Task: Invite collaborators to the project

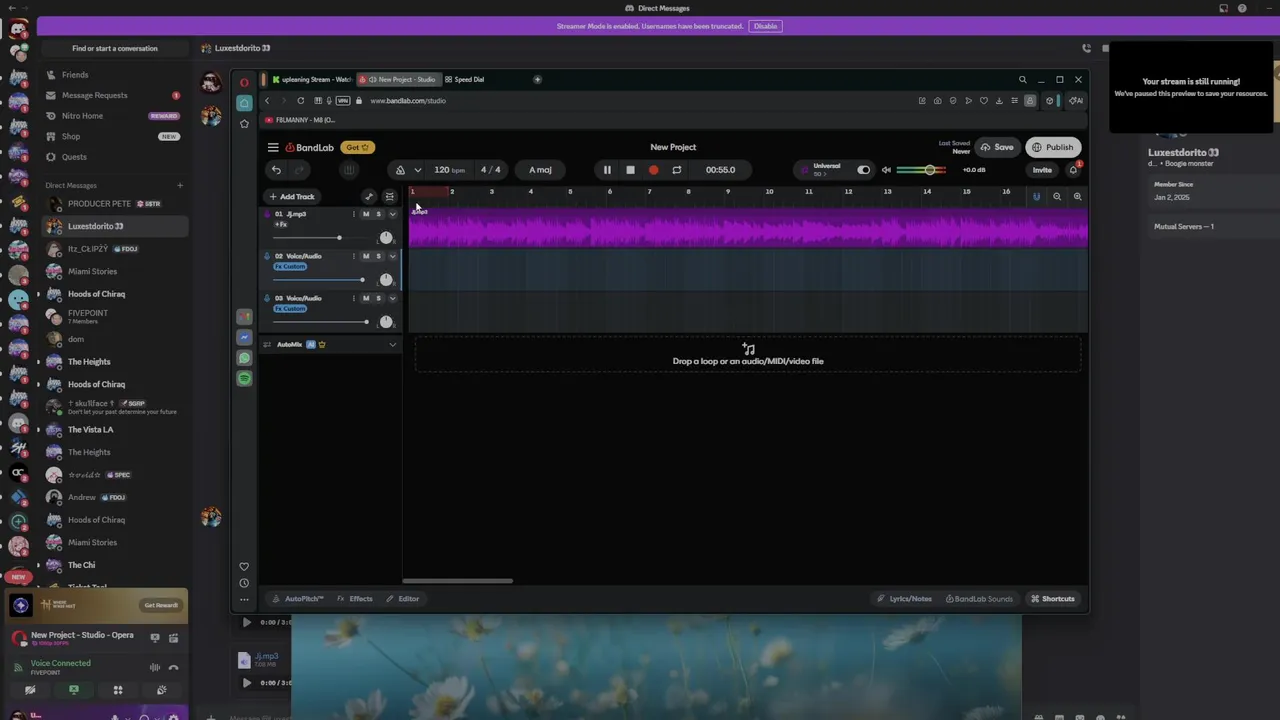Action: (1042, 170)
